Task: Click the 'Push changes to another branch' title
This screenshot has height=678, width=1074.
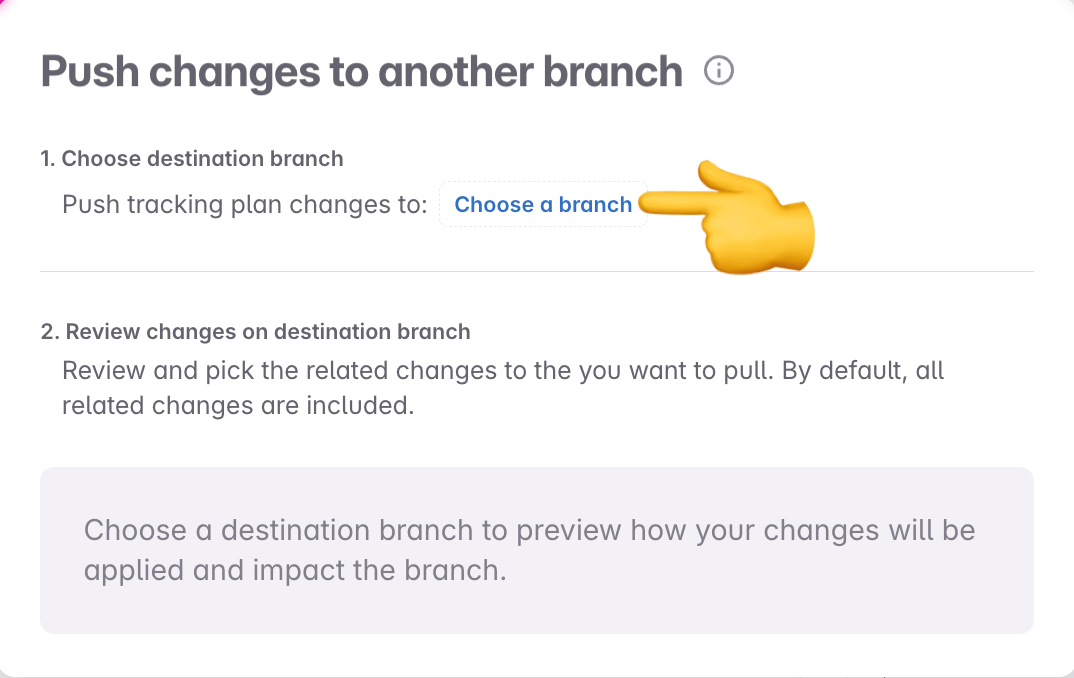Action: click(358, 71)
